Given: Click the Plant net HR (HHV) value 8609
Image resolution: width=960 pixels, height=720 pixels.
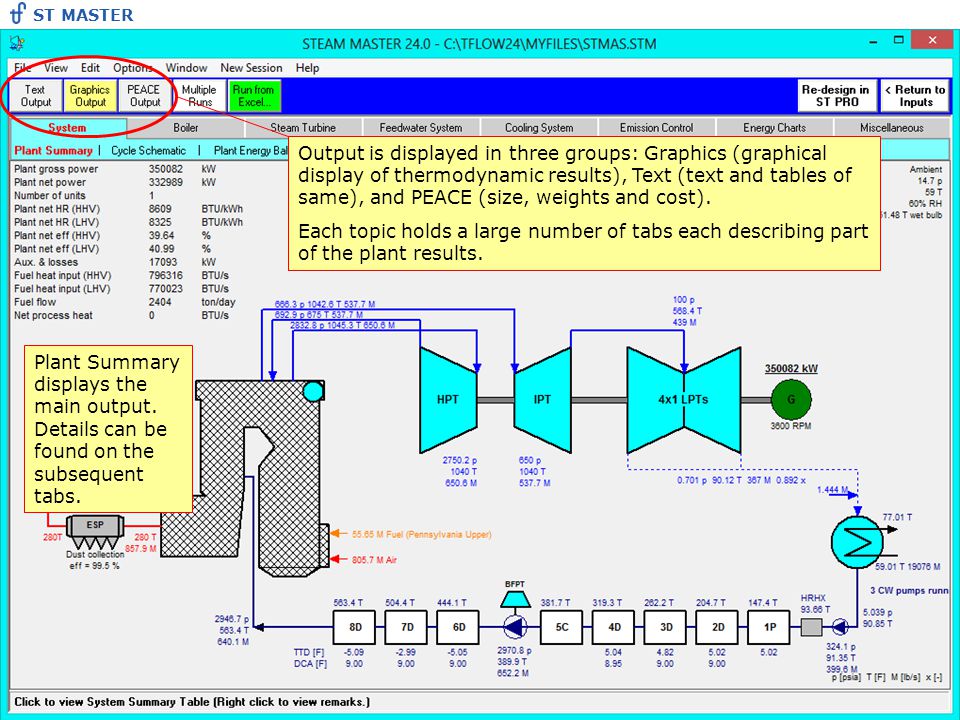Looking at the screenshot, I should click(x=160, y=209).
